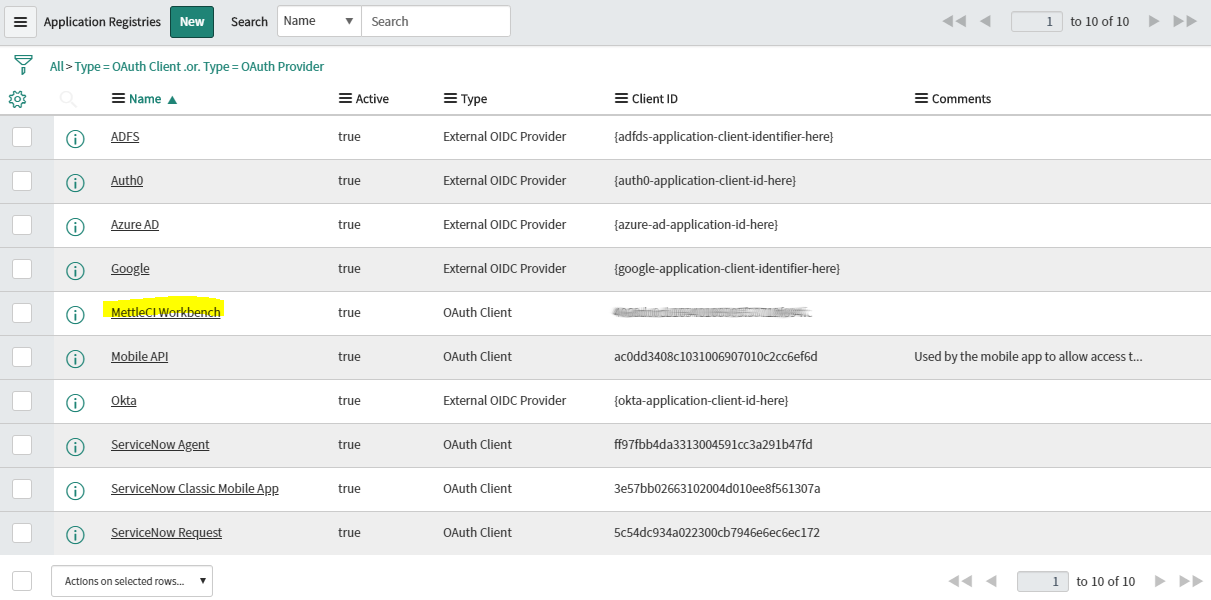Preview the ADFS record info icon

tap(75, 138)
